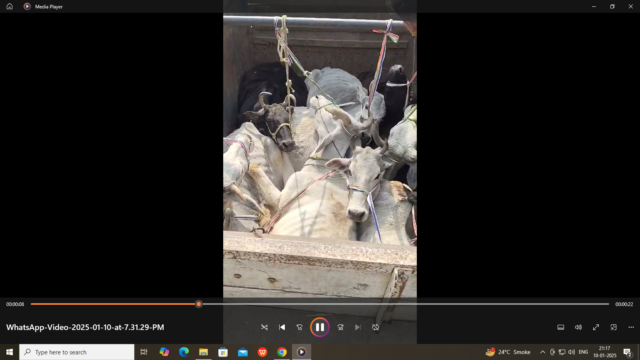Toggle shuffle mode

[x=264, y=327]
